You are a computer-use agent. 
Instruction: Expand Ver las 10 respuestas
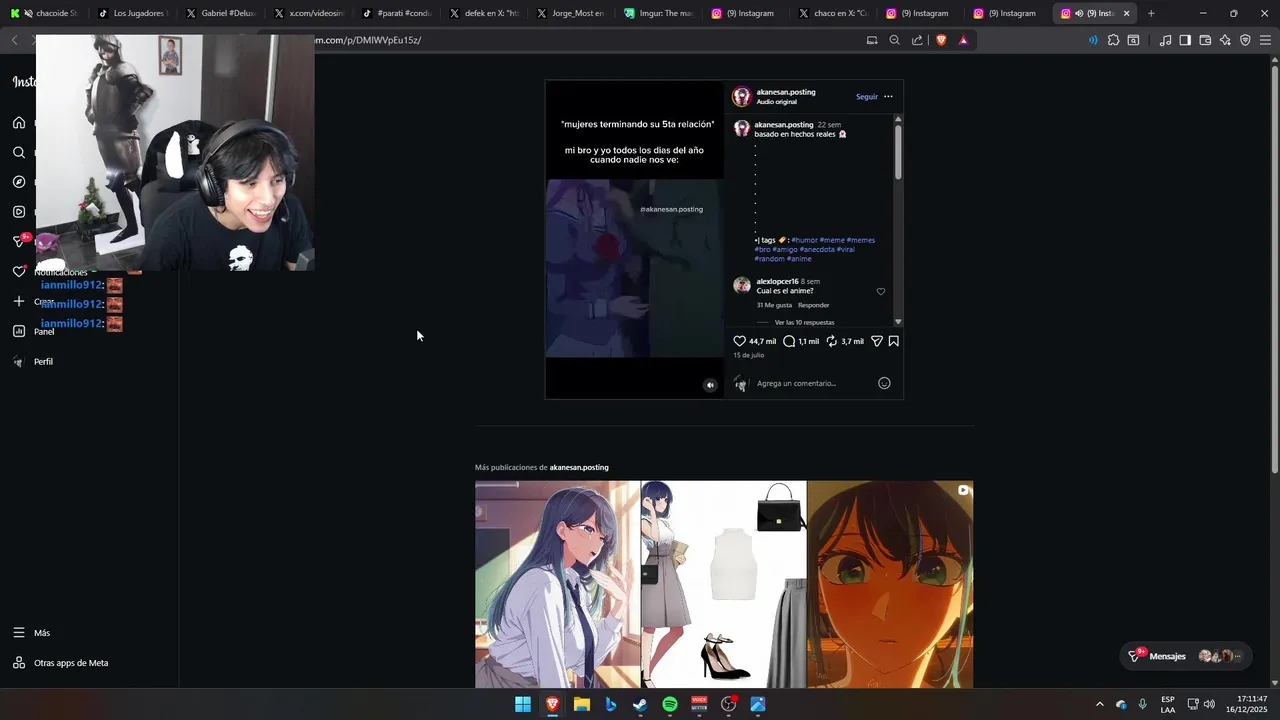[x=804, y=323]
